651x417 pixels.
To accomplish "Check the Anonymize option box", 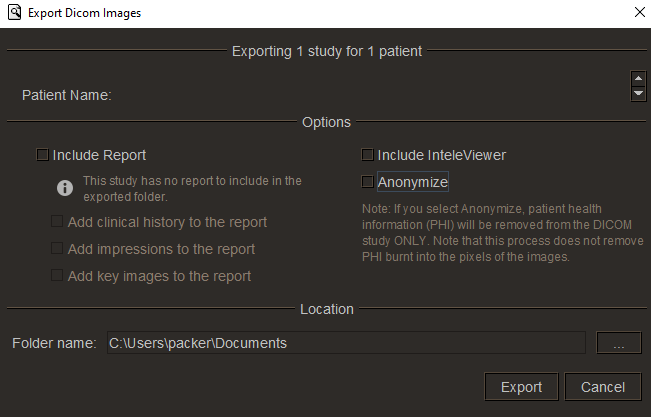I will [367, 182].
